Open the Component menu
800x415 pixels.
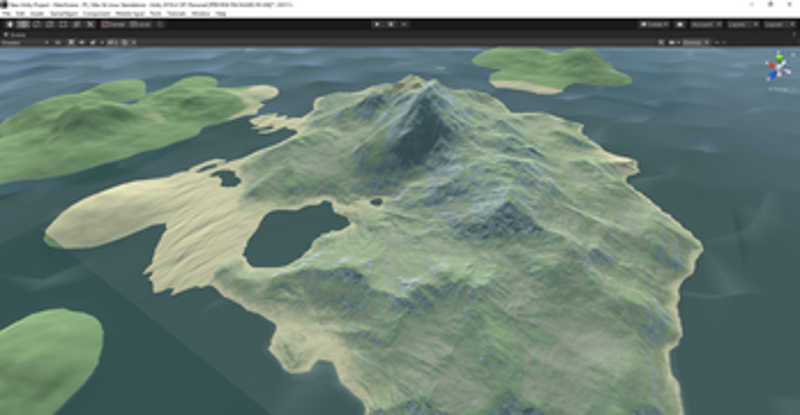click(x=96, y=14)
